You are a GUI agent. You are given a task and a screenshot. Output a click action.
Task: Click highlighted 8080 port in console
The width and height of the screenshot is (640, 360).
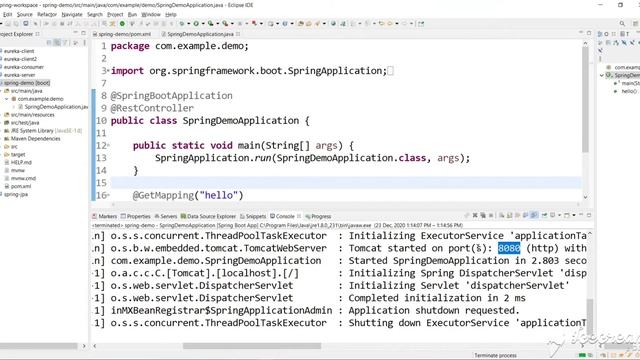pos(509,248)
